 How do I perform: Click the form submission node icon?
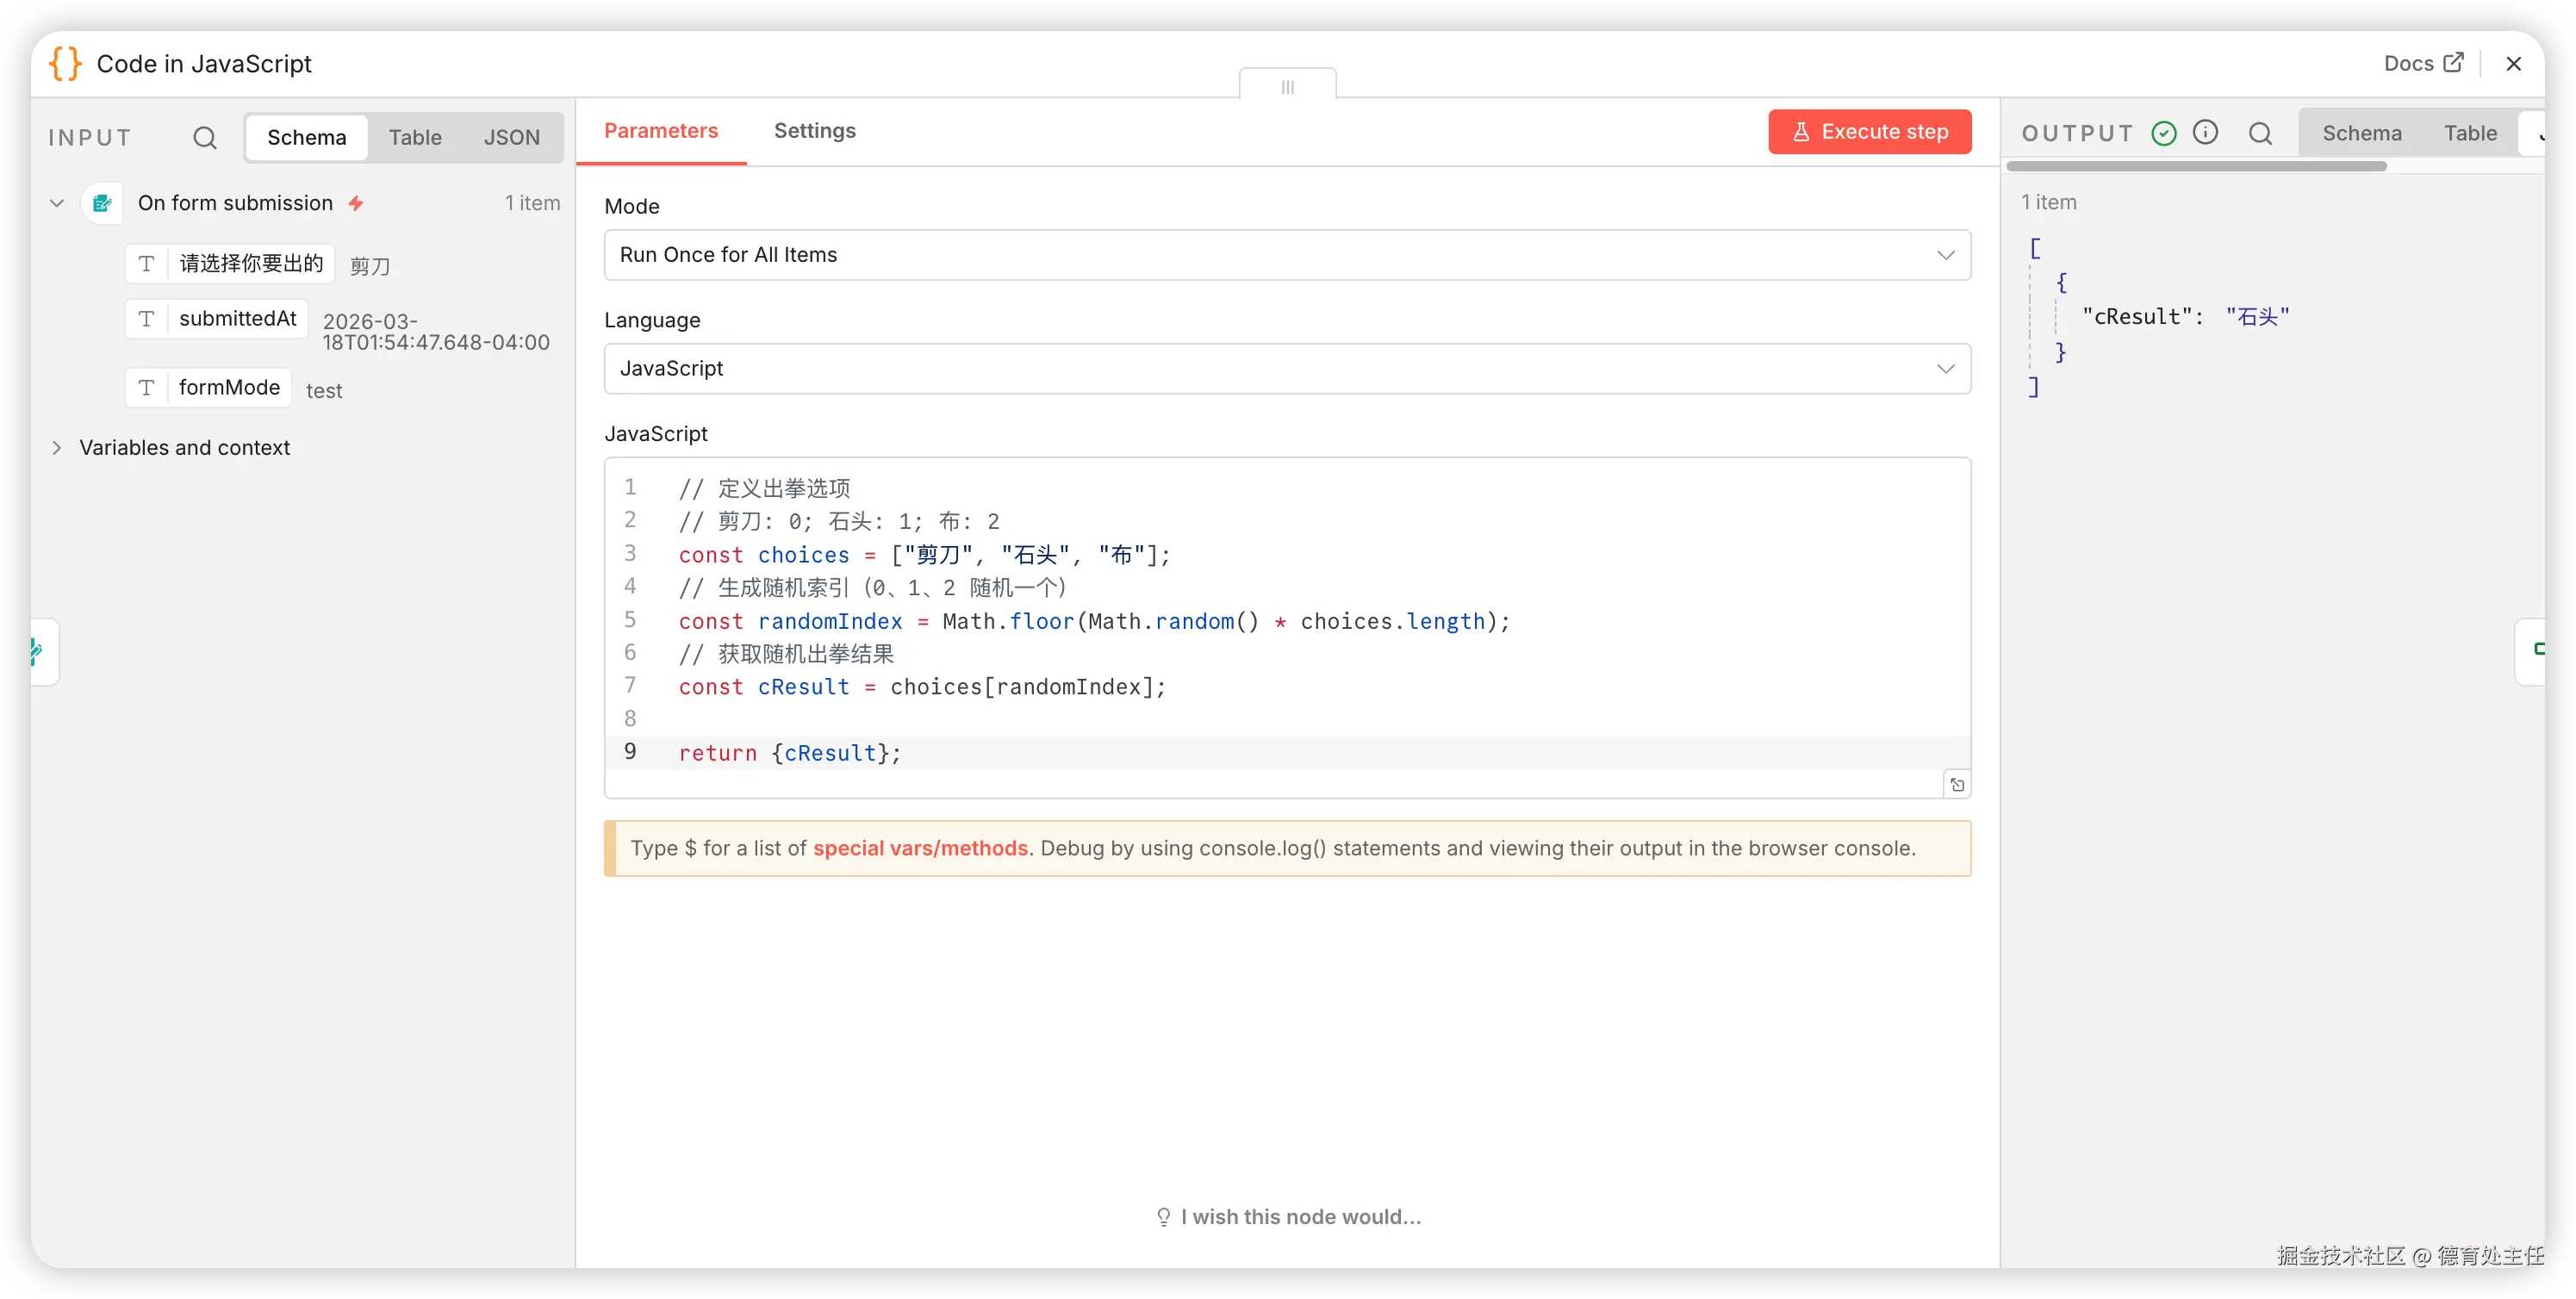102,203
